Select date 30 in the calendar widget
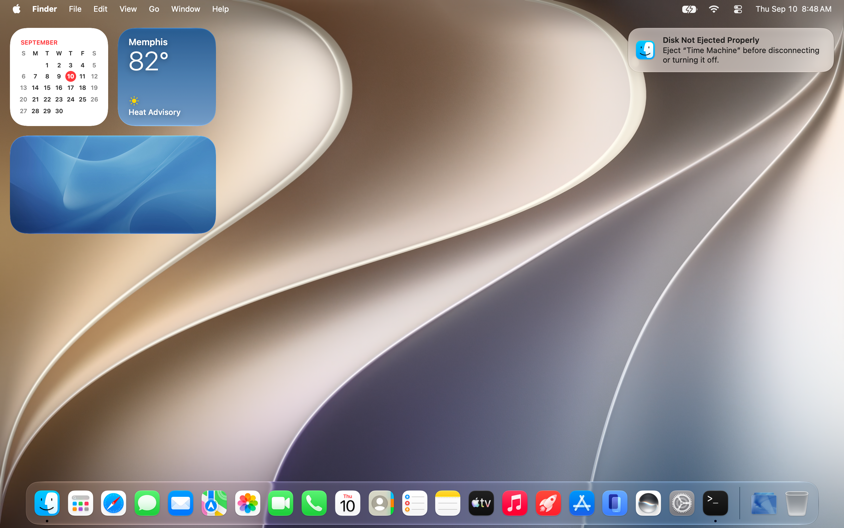This screenshot has width=844, height=528. (59, 111)
